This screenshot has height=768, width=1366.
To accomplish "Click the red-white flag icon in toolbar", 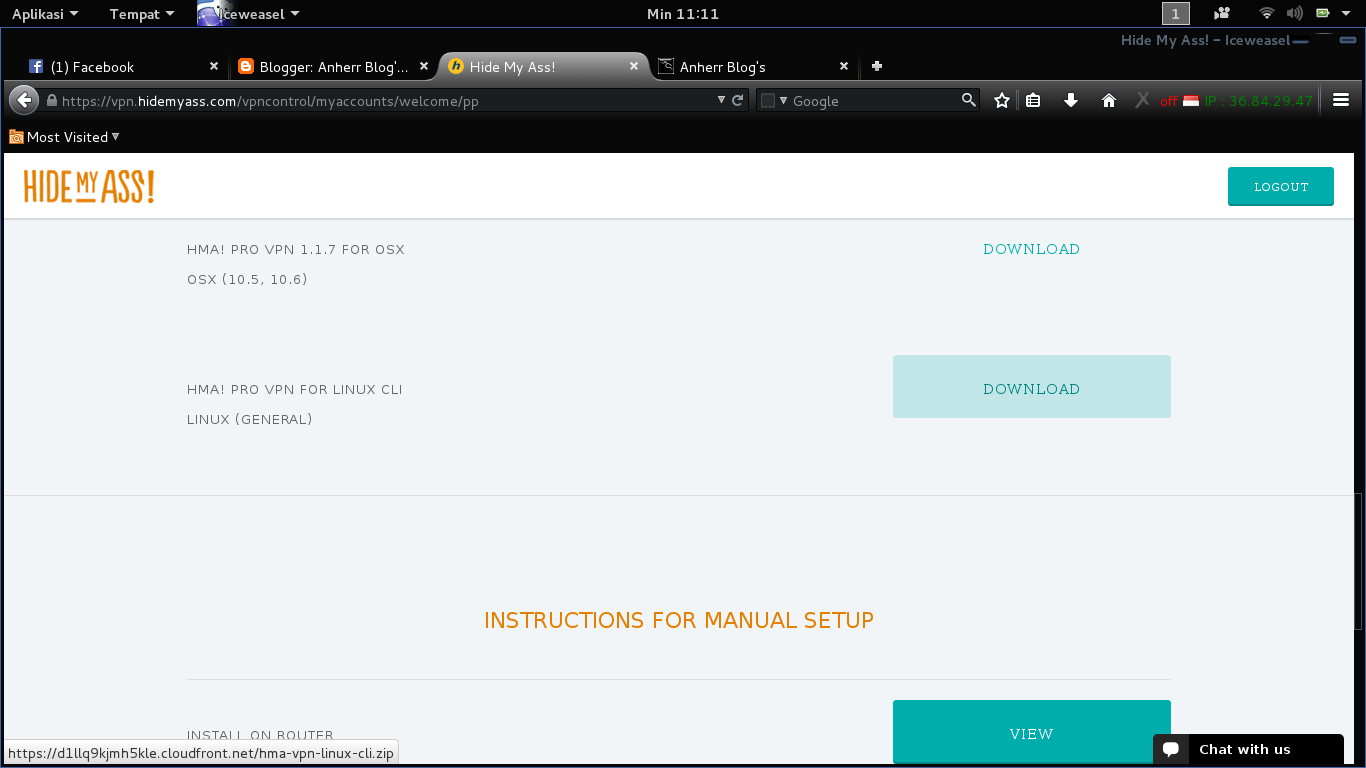I will pos(1191,101).
